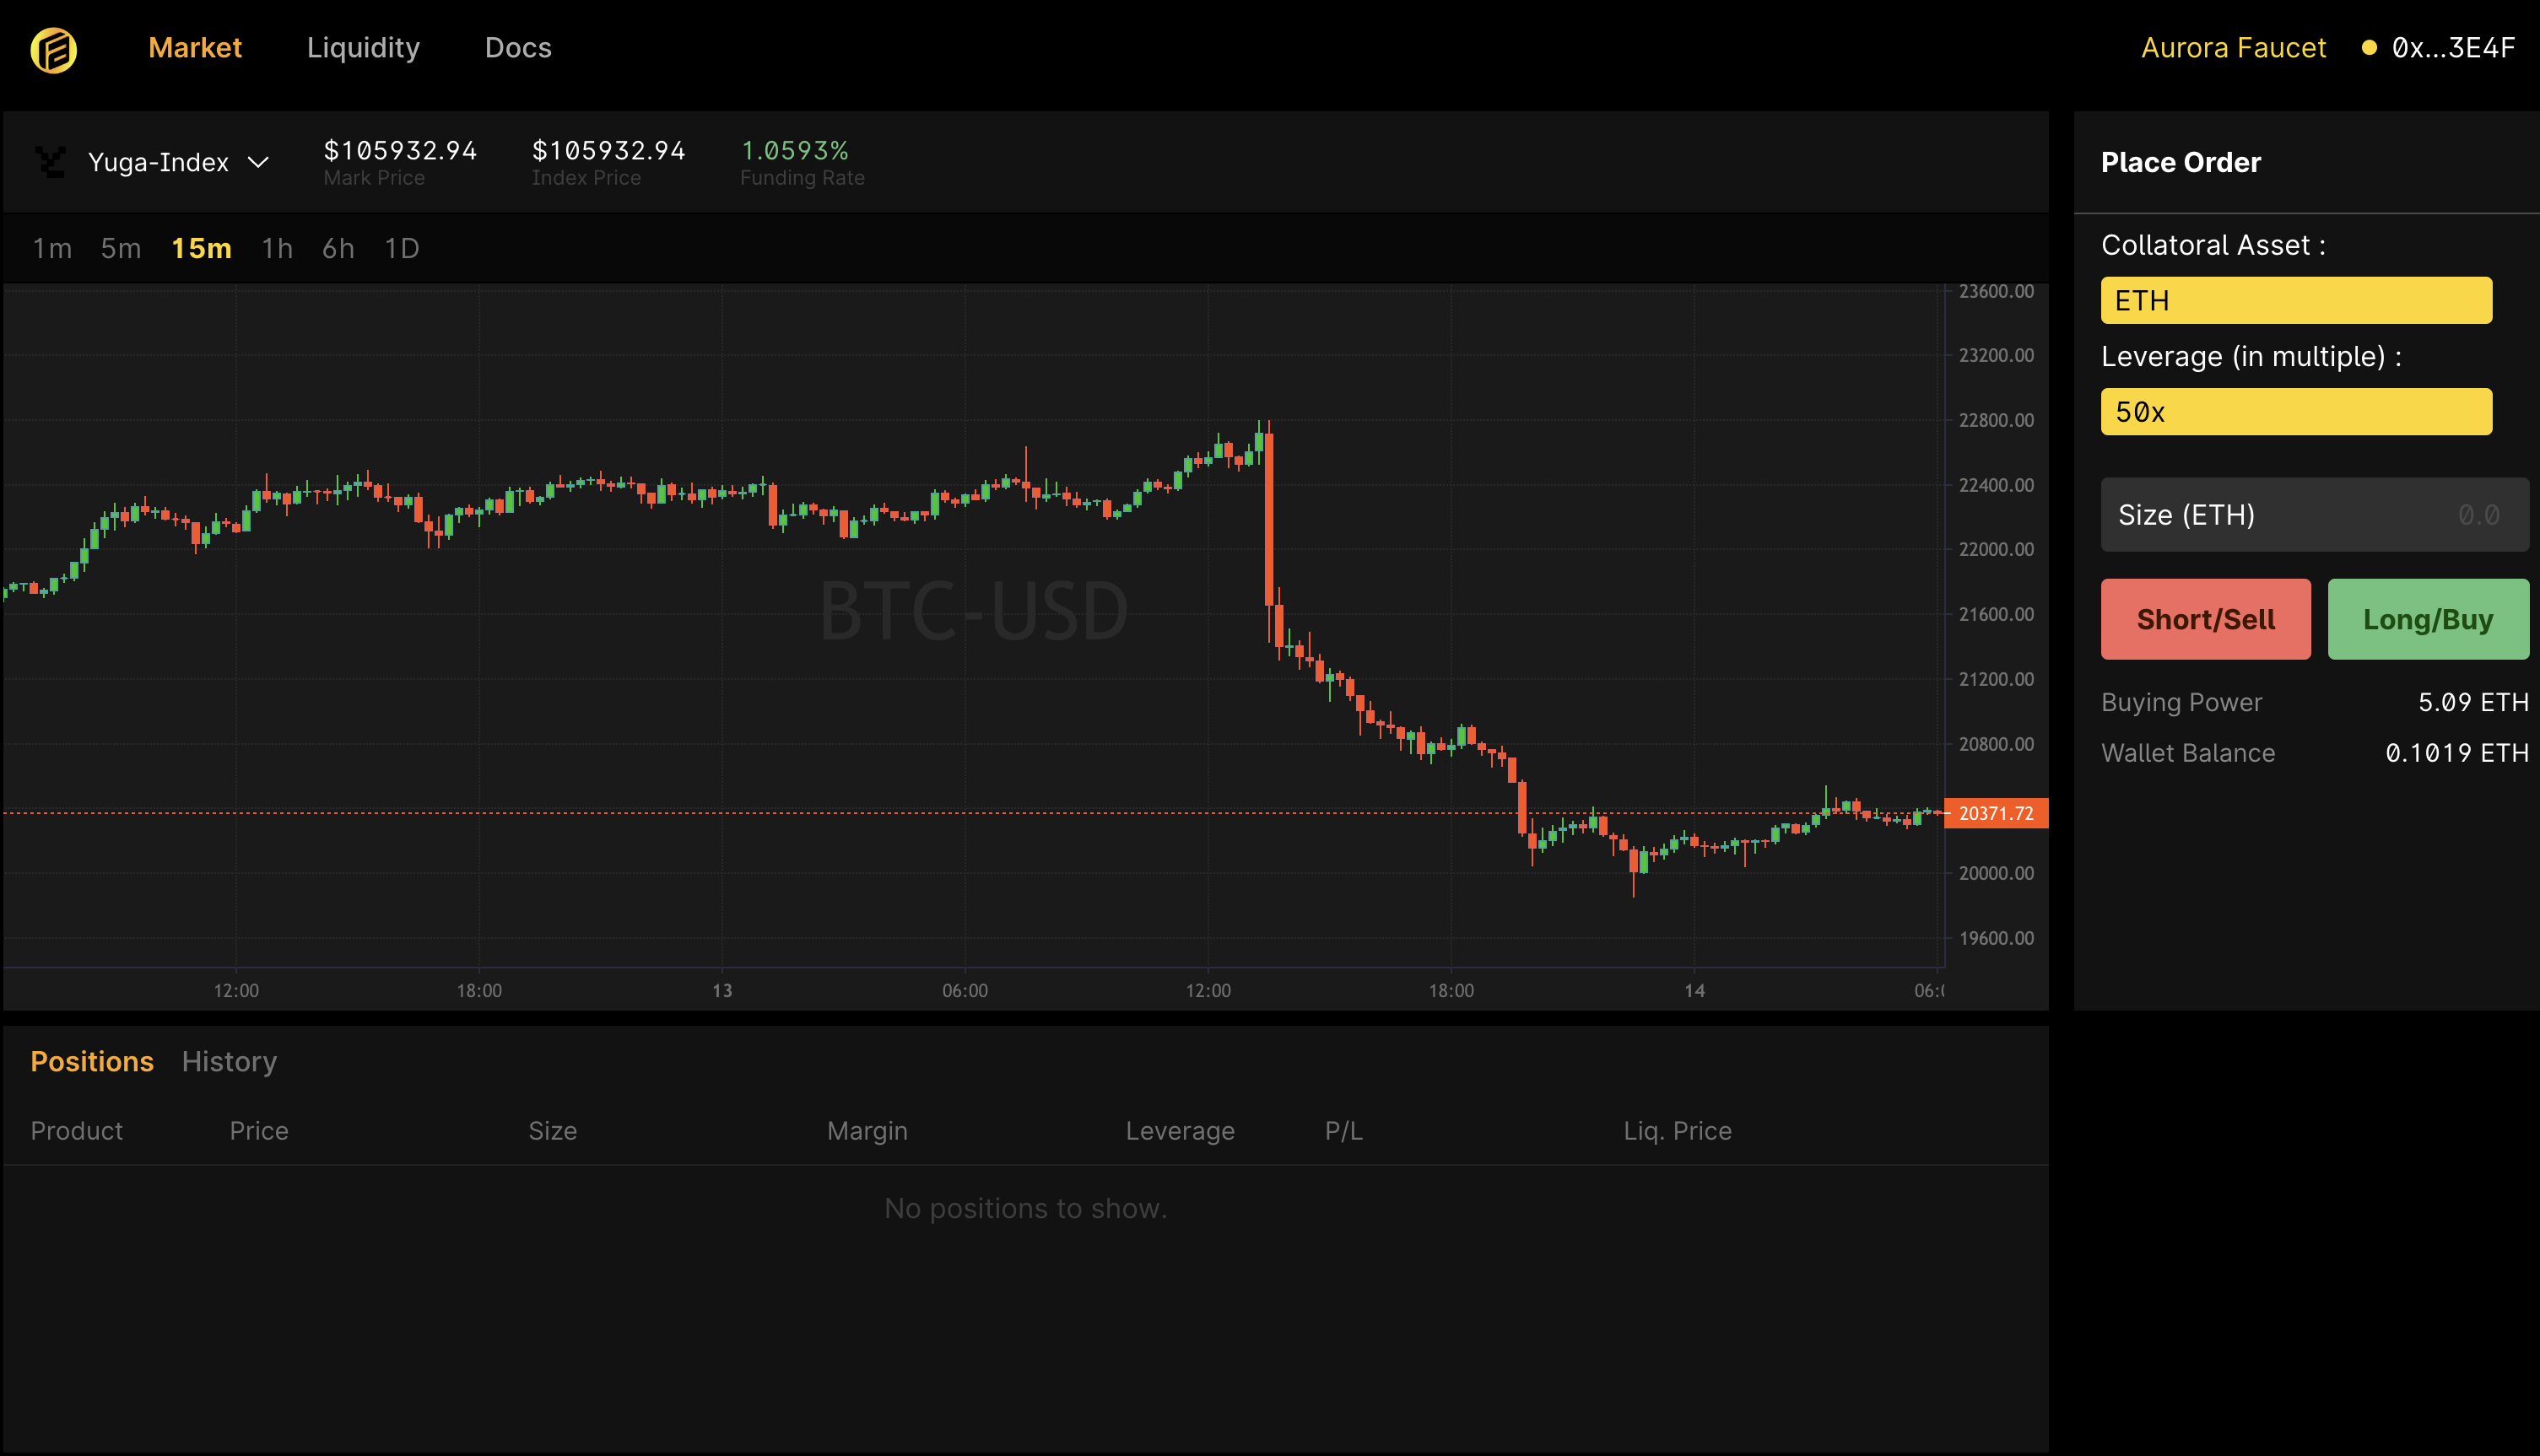Open the Liquidity page
Screen dimensions: 2540x1456
coord(363,48)
